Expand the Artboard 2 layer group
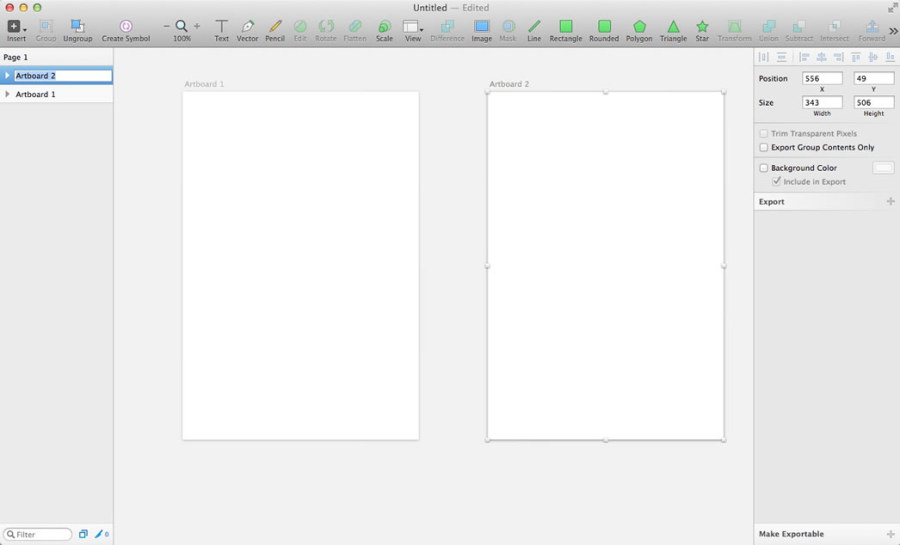This screenshot has height=545, width=900. click(7, 76)
